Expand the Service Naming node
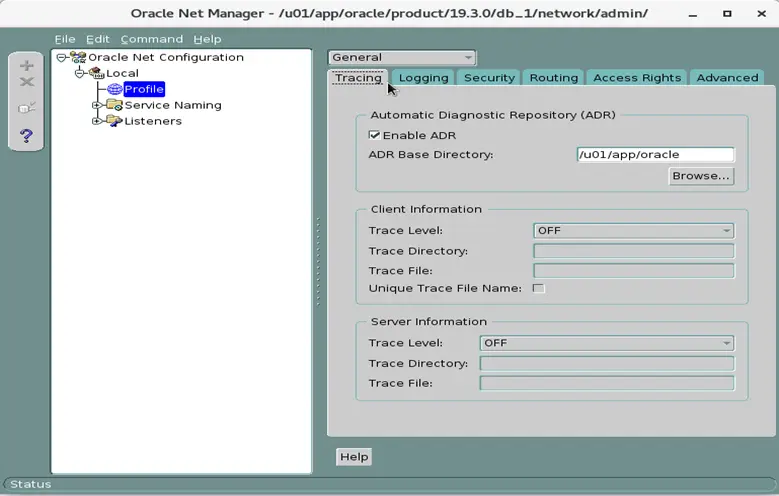 click(96, 105)
